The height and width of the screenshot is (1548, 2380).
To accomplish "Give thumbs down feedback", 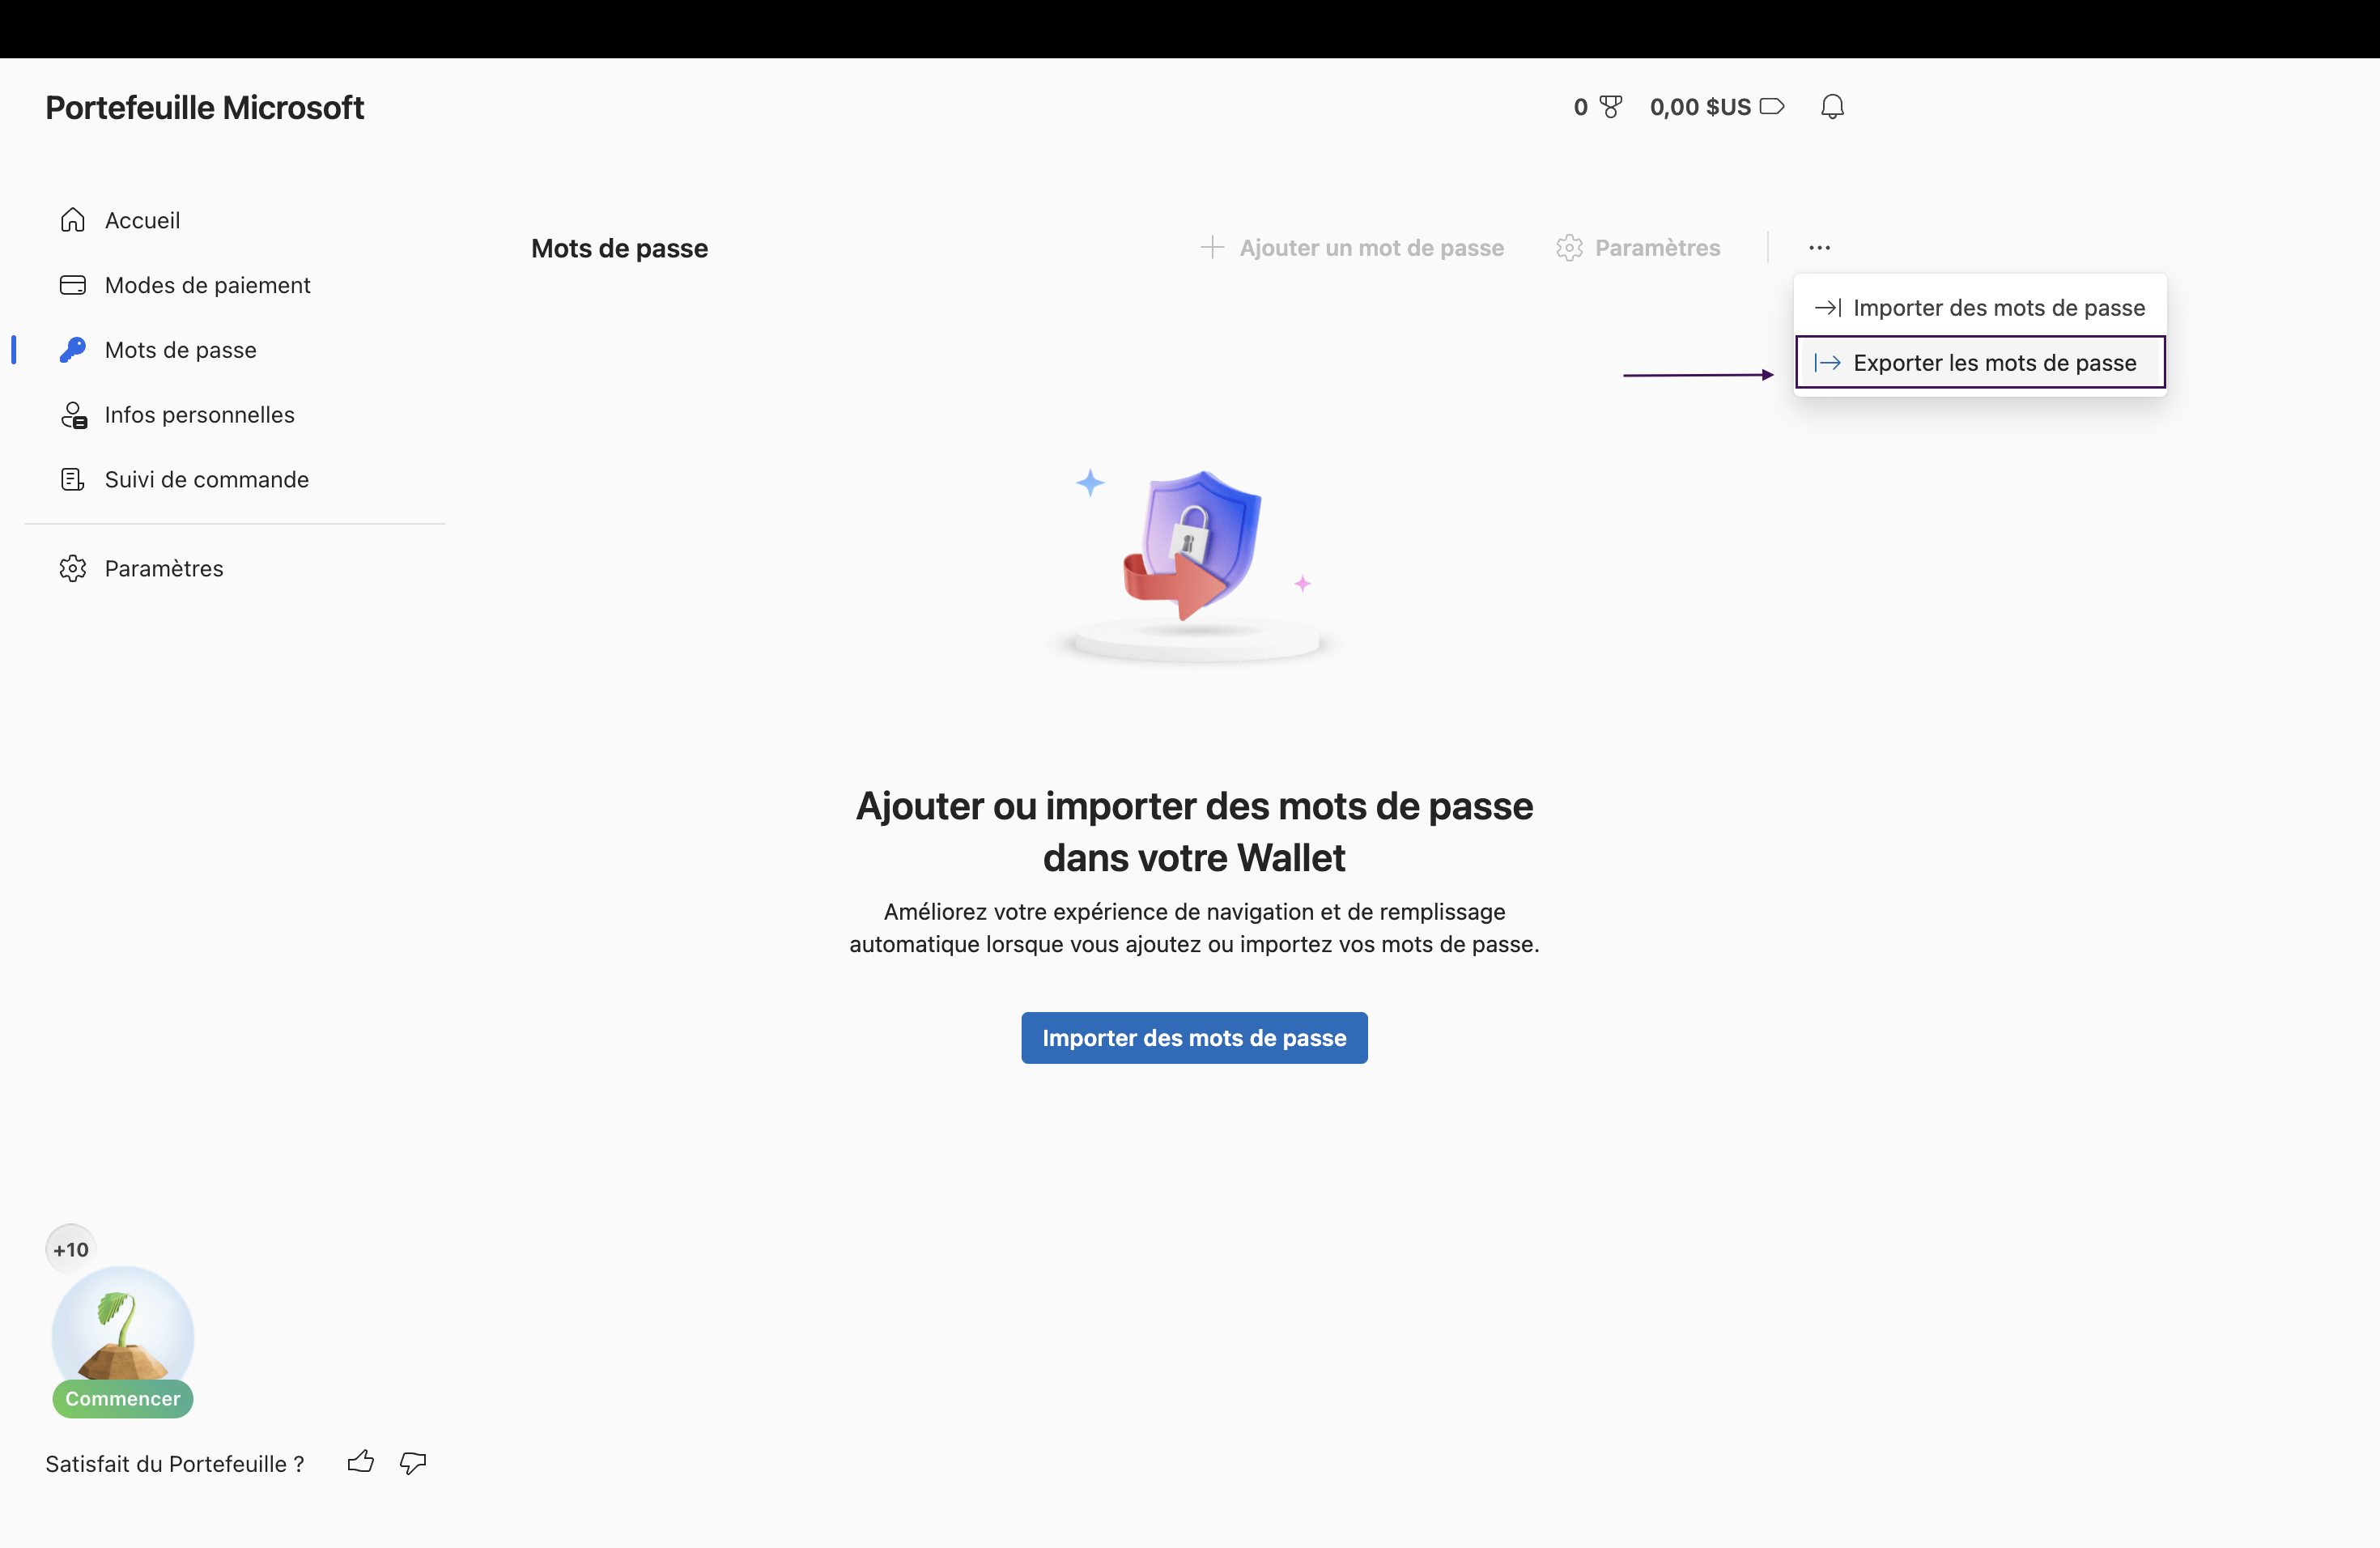I will click(413, 1463).
